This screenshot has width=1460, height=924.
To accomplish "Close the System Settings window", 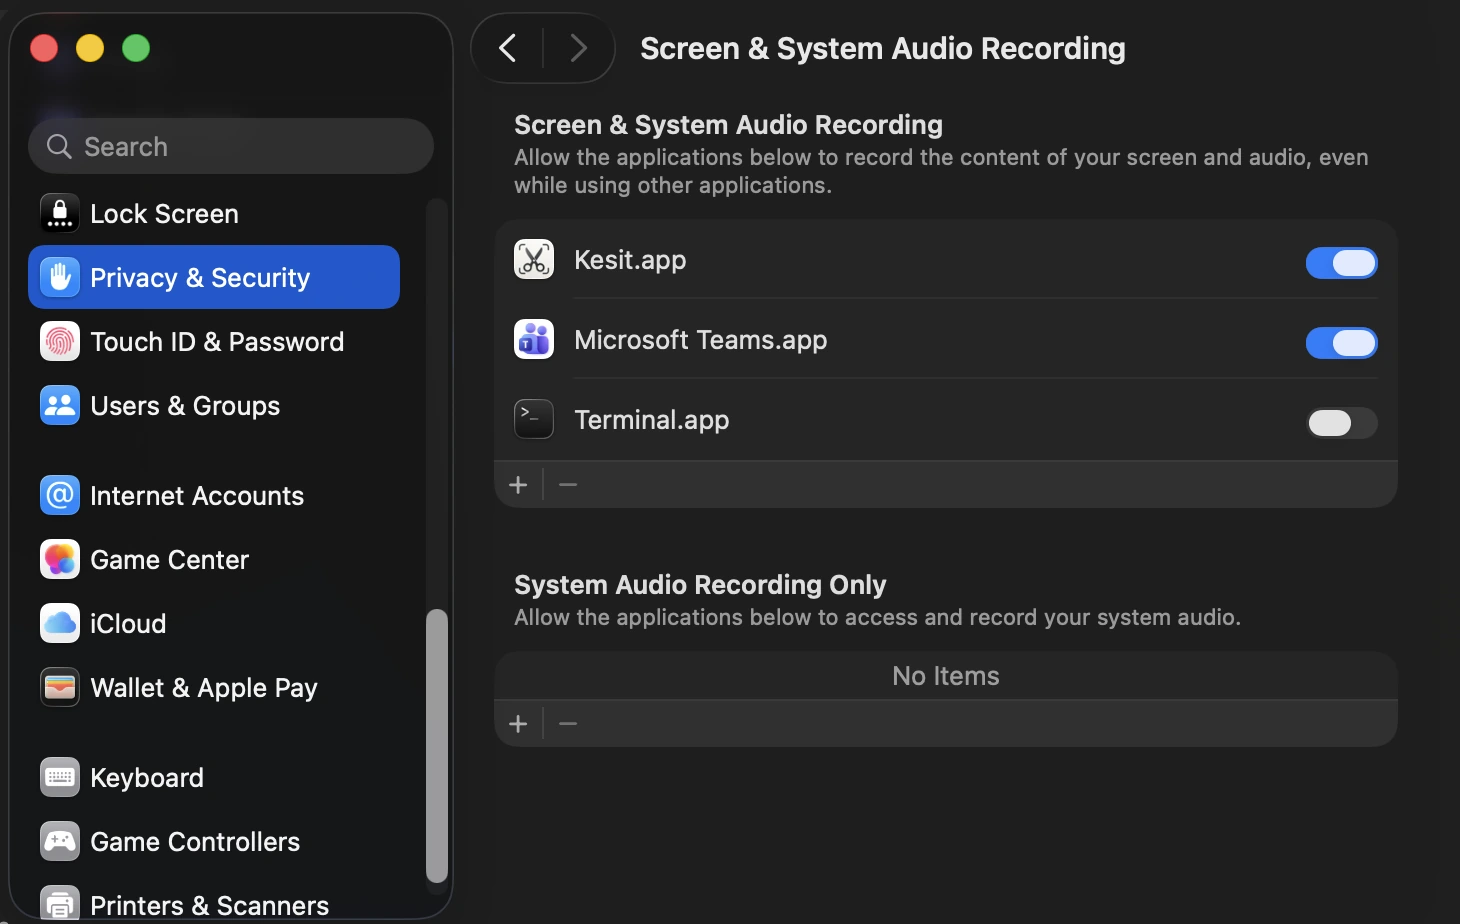I will tap(44, 48).
